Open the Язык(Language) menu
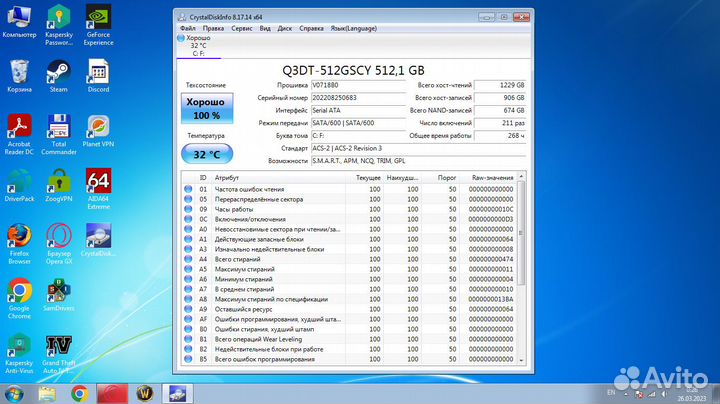This screenshot has width=720, height=404. tap(354, 28)
